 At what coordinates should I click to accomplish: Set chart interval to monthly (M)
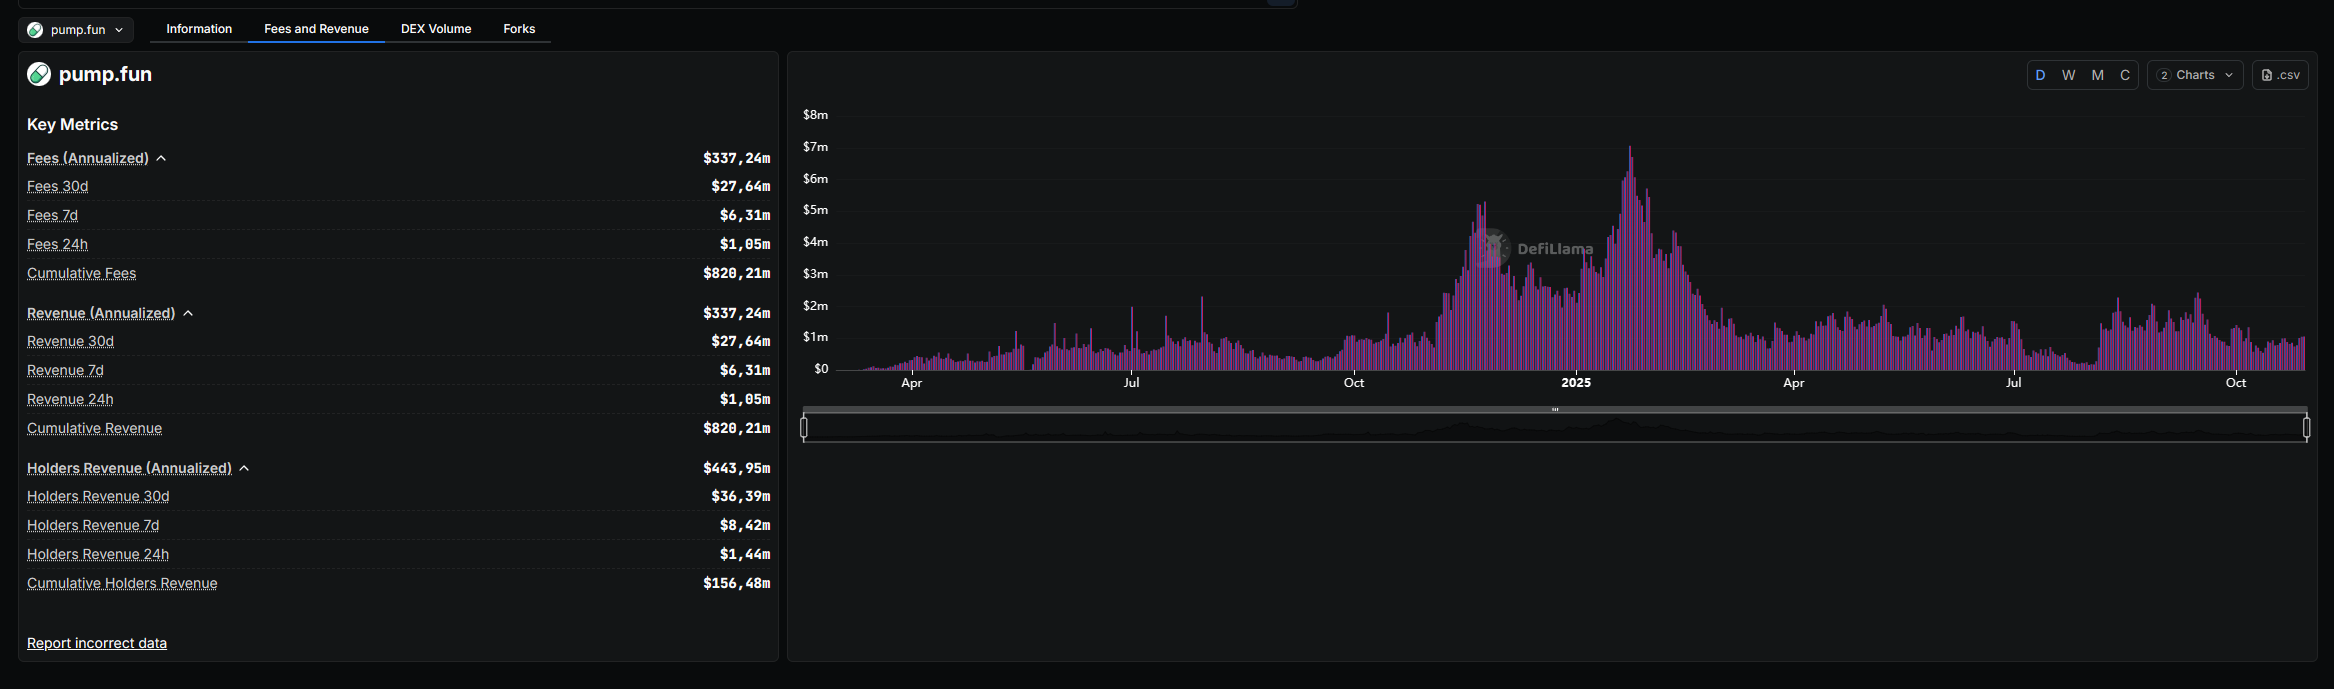[2098, 75]
